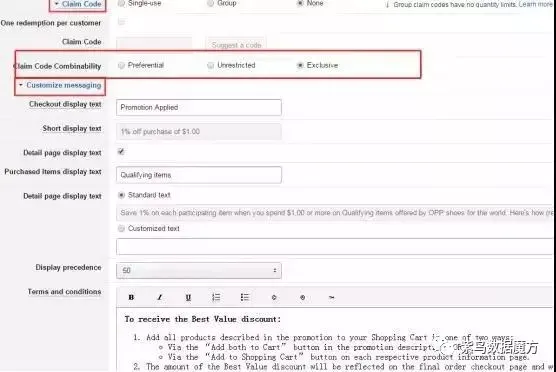556x372 pixels.
Task: Click the last icon in terms editor toolbar
Action: [331, 297]
